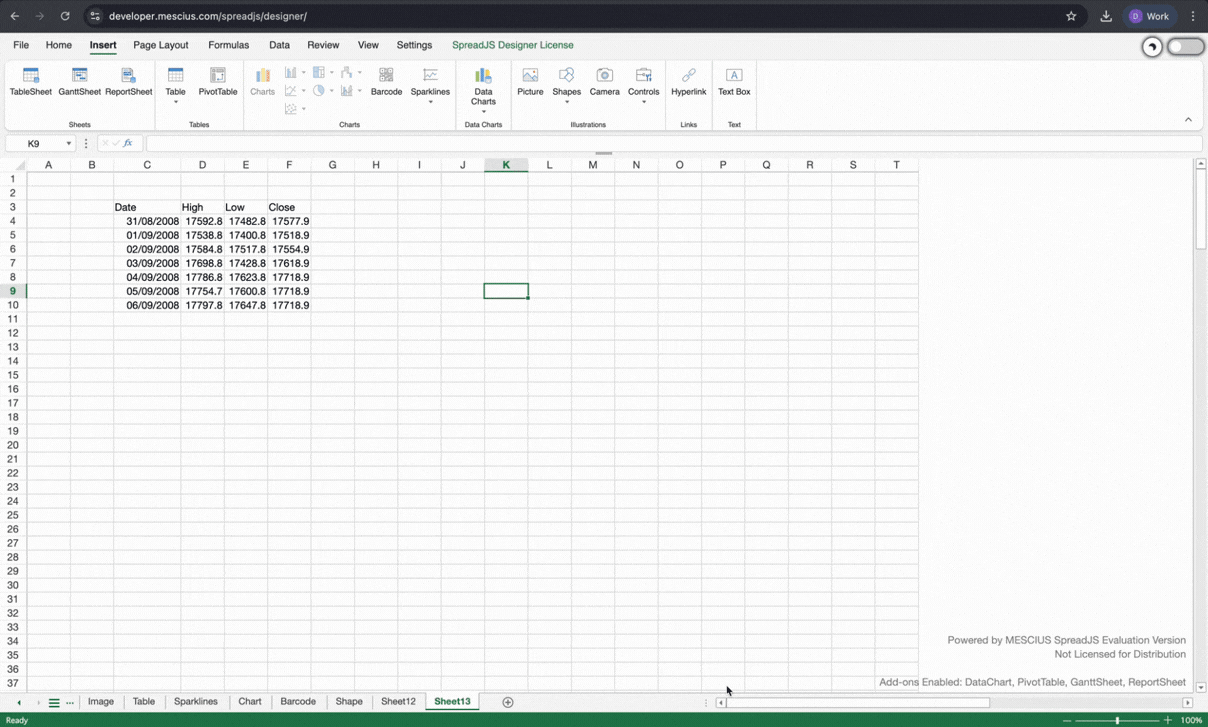This screenshot has width=1208, height=727.
Task: Open the Page Layout ribbon tab
Action: coord(160,45)
